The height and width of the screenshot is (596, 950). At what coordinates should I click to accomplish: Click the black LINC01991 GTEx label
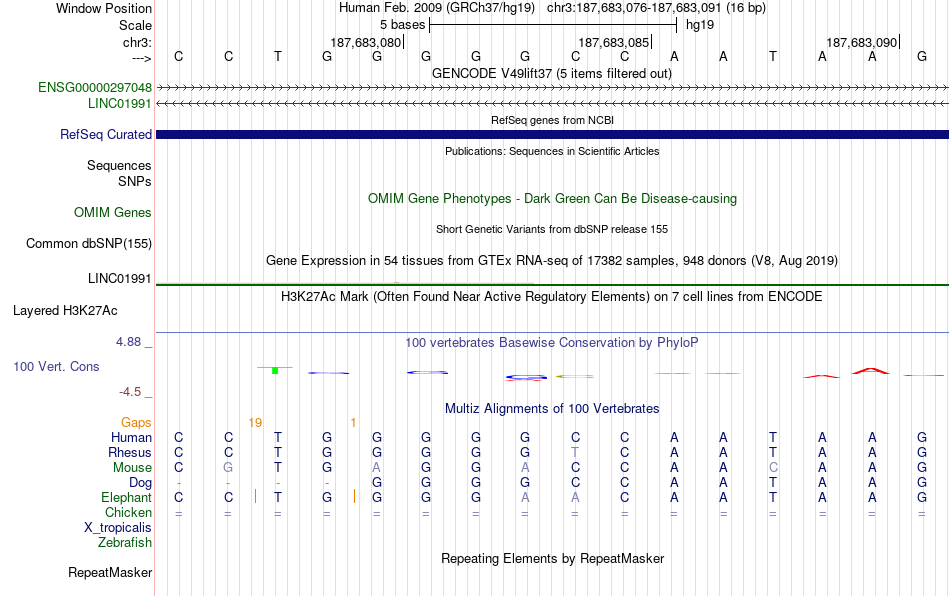point(119,279)
